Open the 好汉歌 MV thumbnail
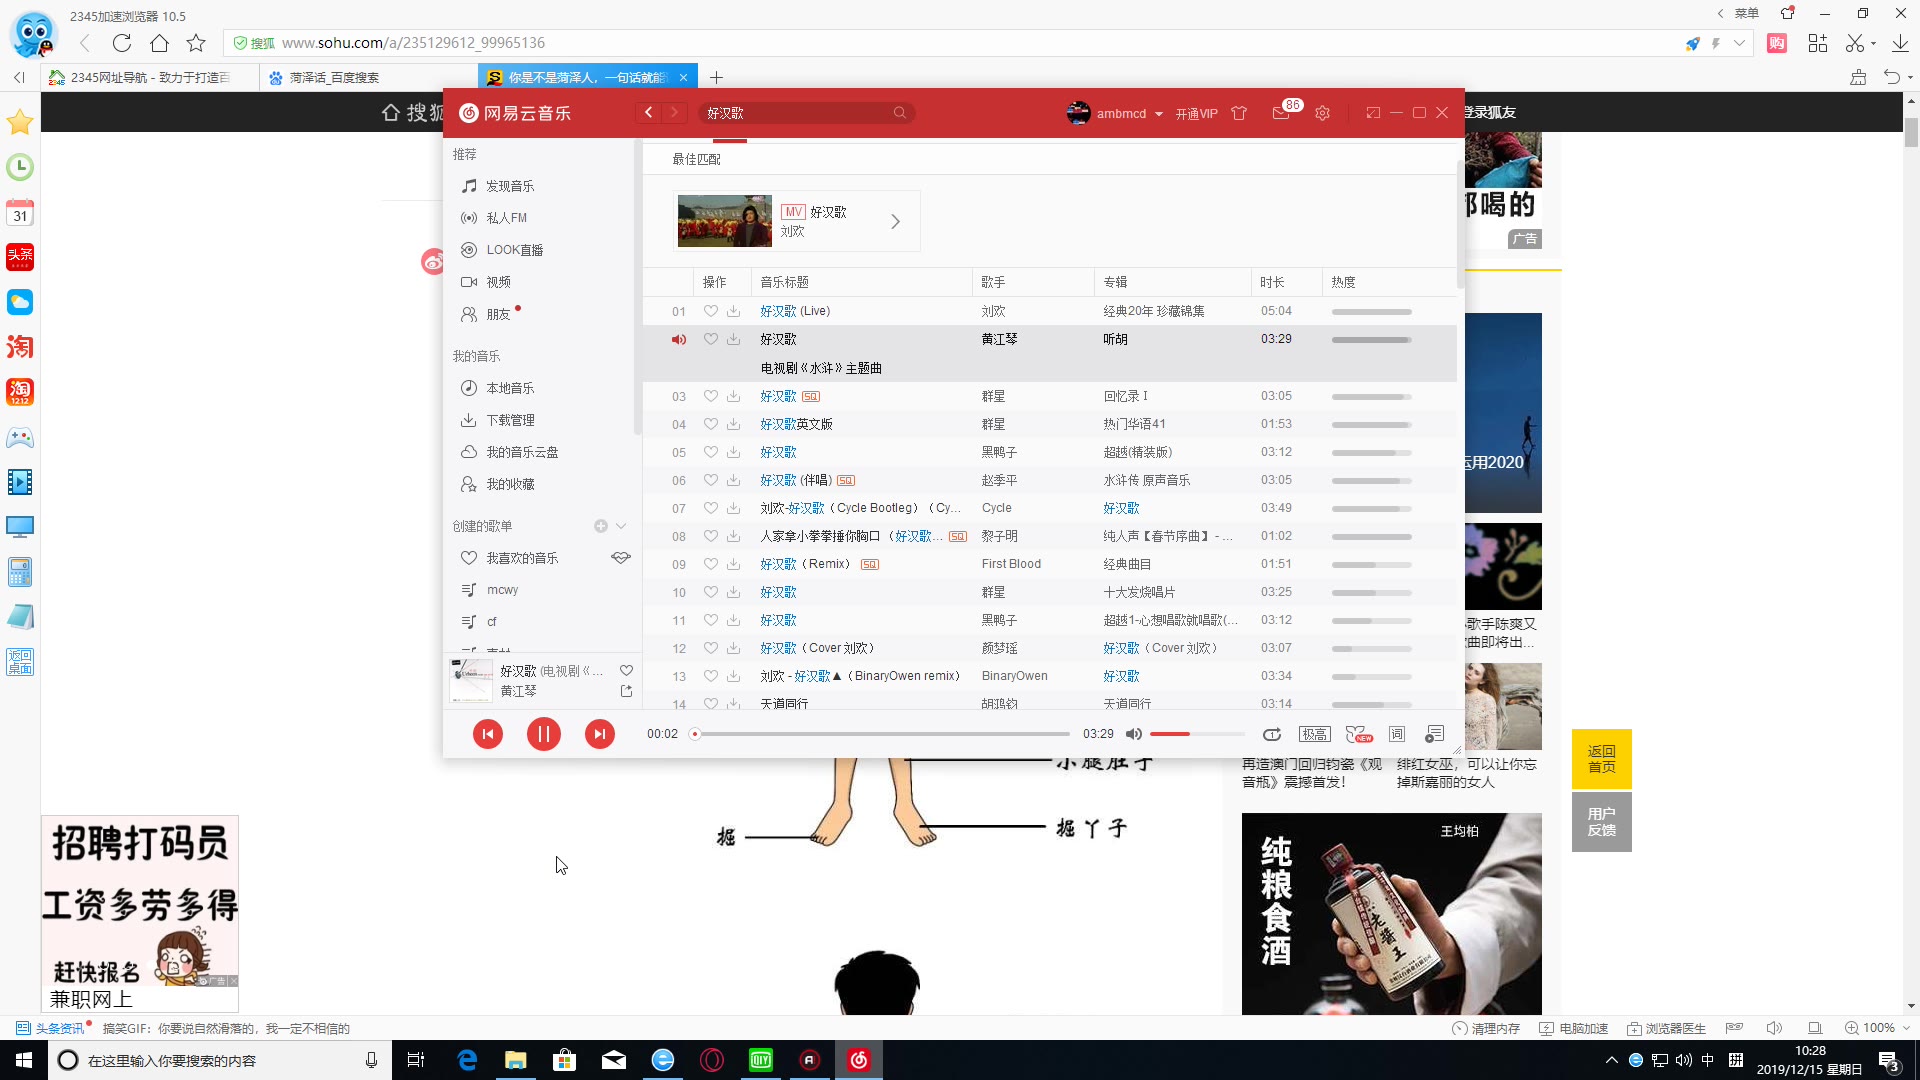The image size is (1920, 1080). pos(725,221)
